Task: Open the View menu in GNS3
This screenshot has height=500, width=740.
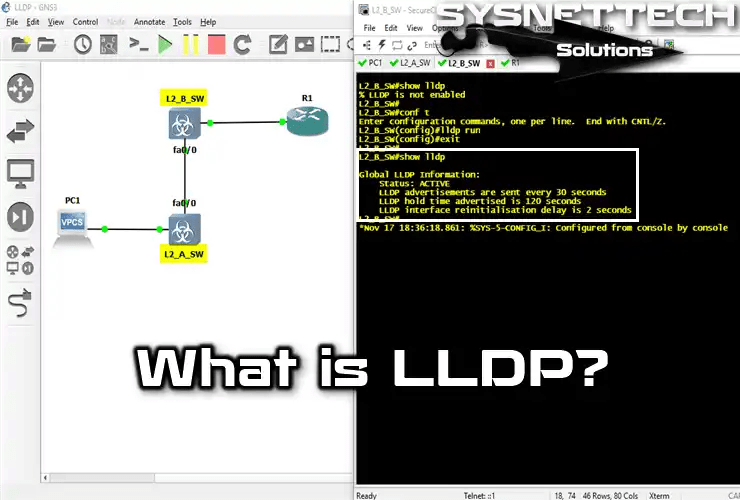Action: [x=56, y=22]
